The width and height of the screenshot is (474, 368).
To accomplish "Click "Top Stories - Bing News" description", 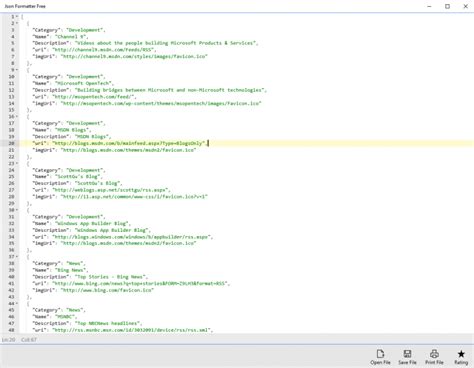I will [x=110, y=277].
